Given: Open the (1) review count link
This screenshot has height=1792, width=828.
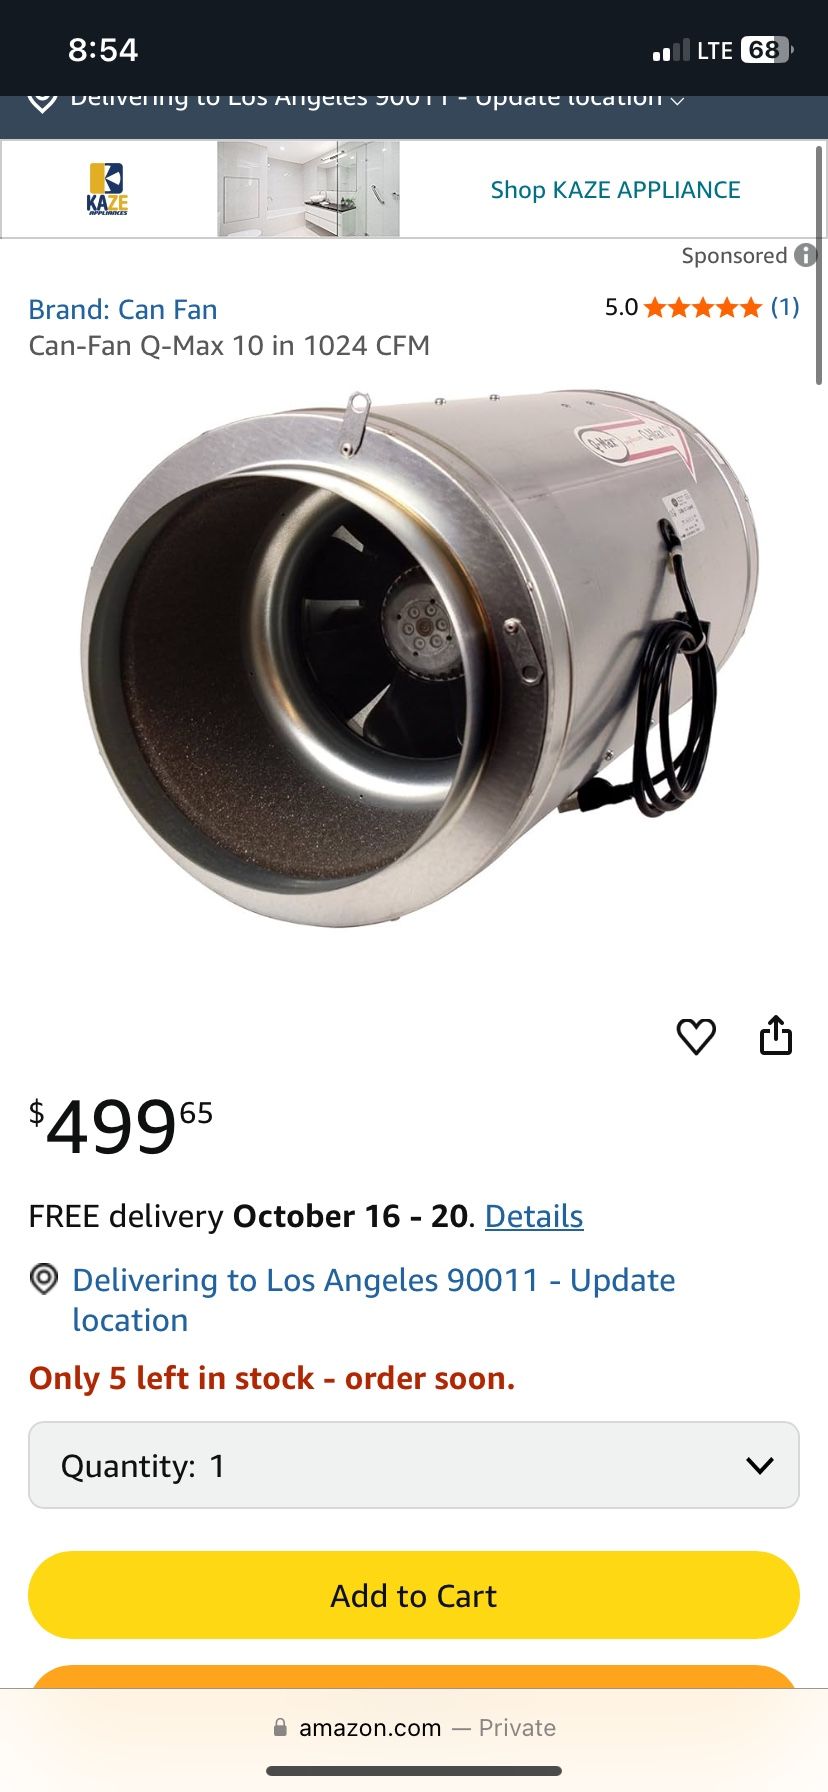Looking at the screenshot, I should click(x=785, y=307).
